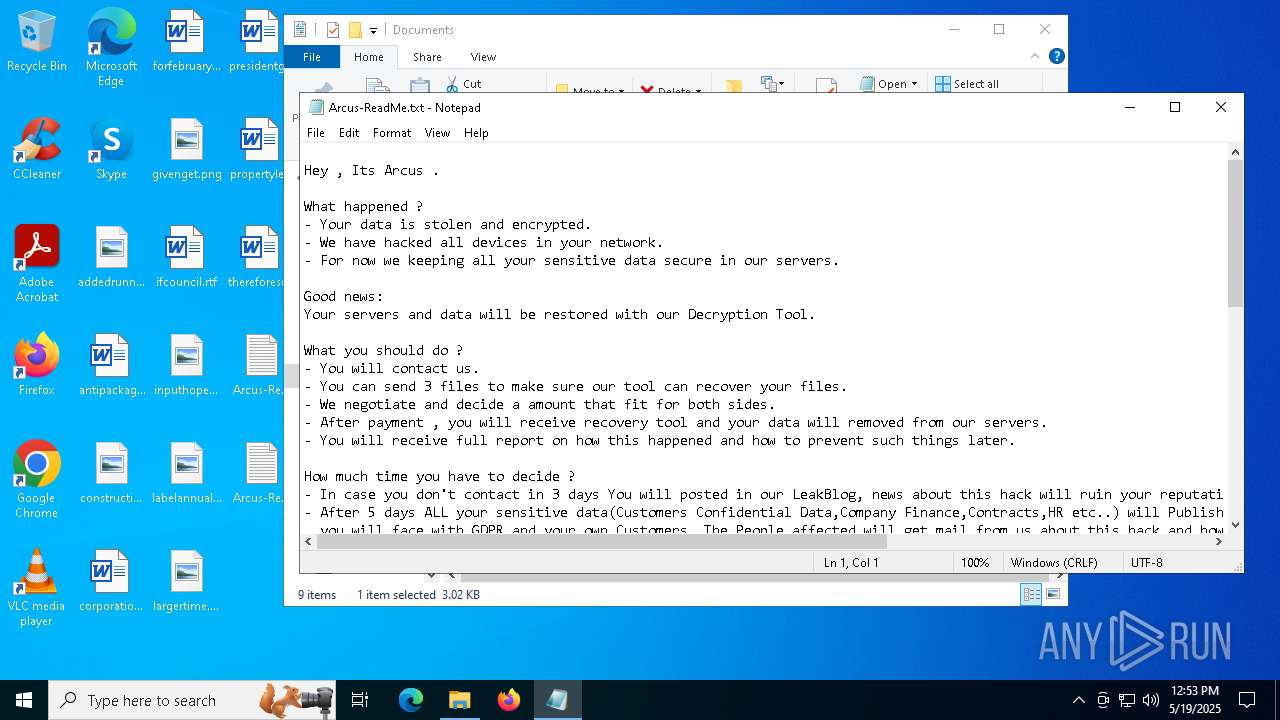Click the taskbar clock and date
Image resolution: width=1280 pixels, height=720 pixels.
click(x=1194, y=700)
